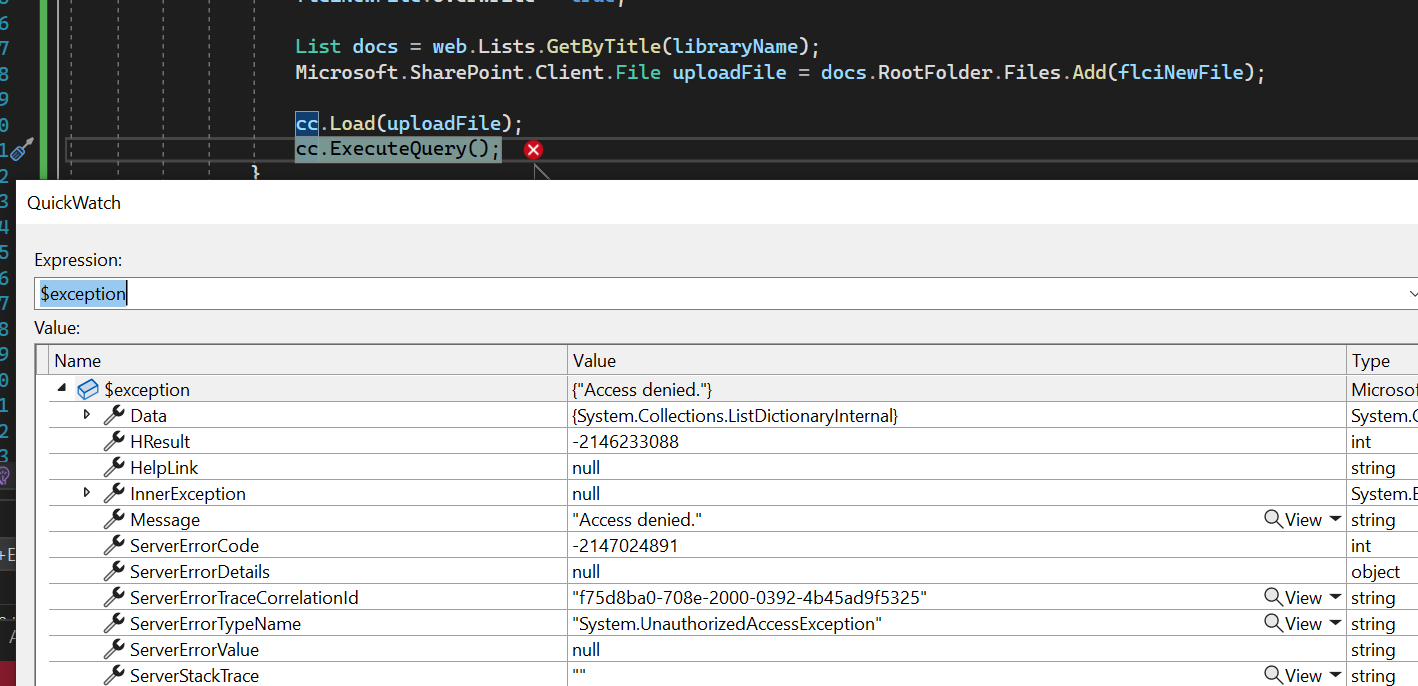Select the ServerErrorDetails type 'object'
The height and width of the screenshot is (686, 1418).
[x=1375, y=571]
